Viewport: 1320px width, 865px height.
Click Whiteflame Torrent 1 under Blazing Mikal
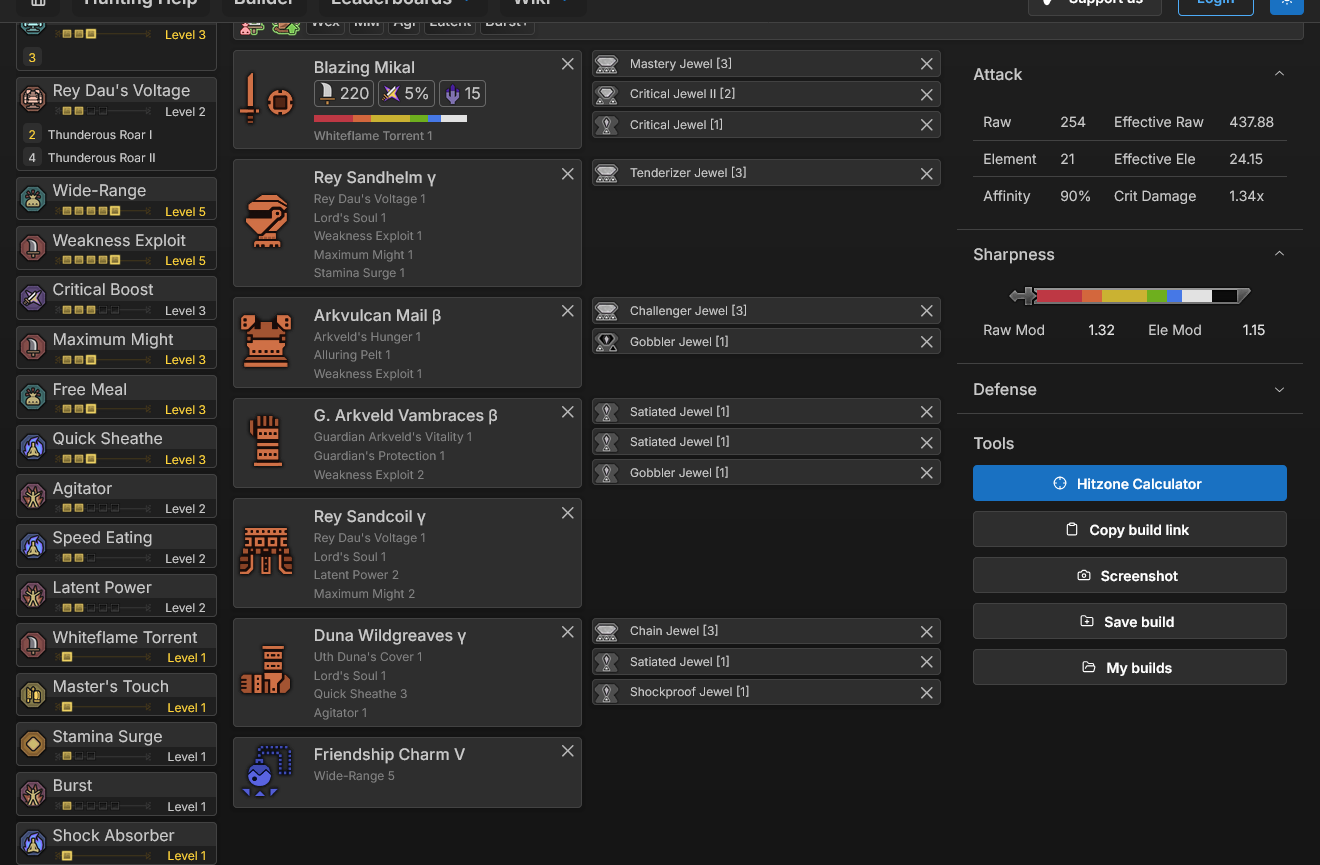(x=373, y=136)
